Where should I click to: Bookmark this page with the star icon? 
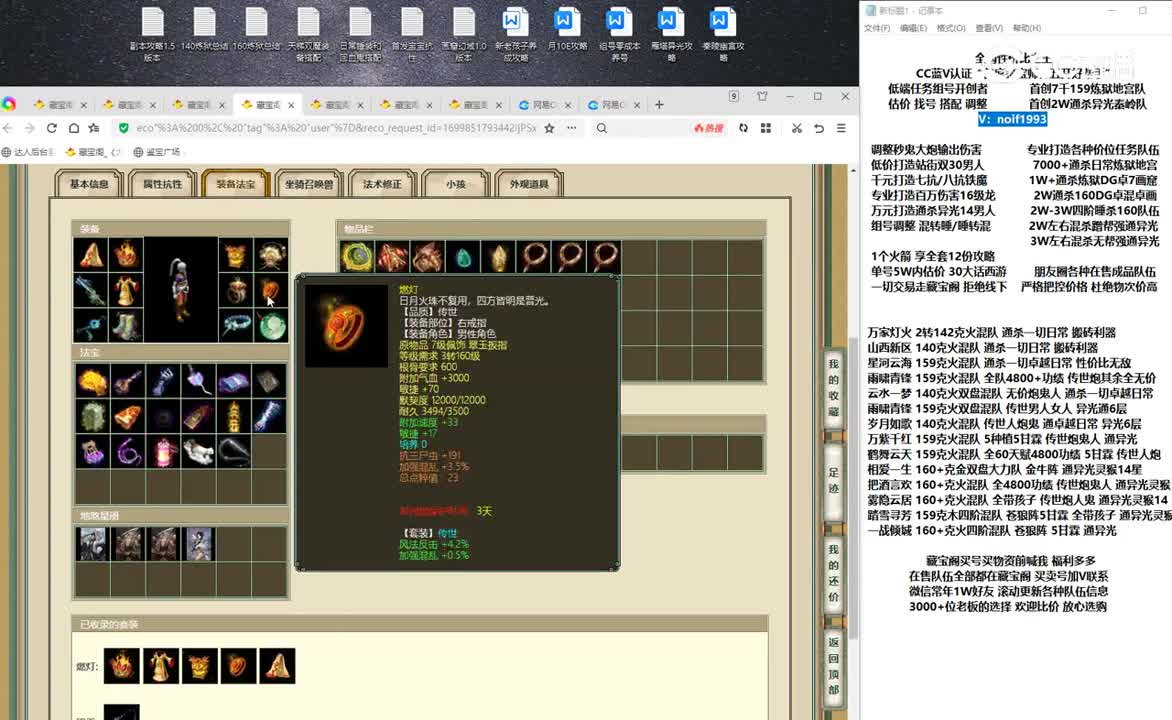(549, 128)
